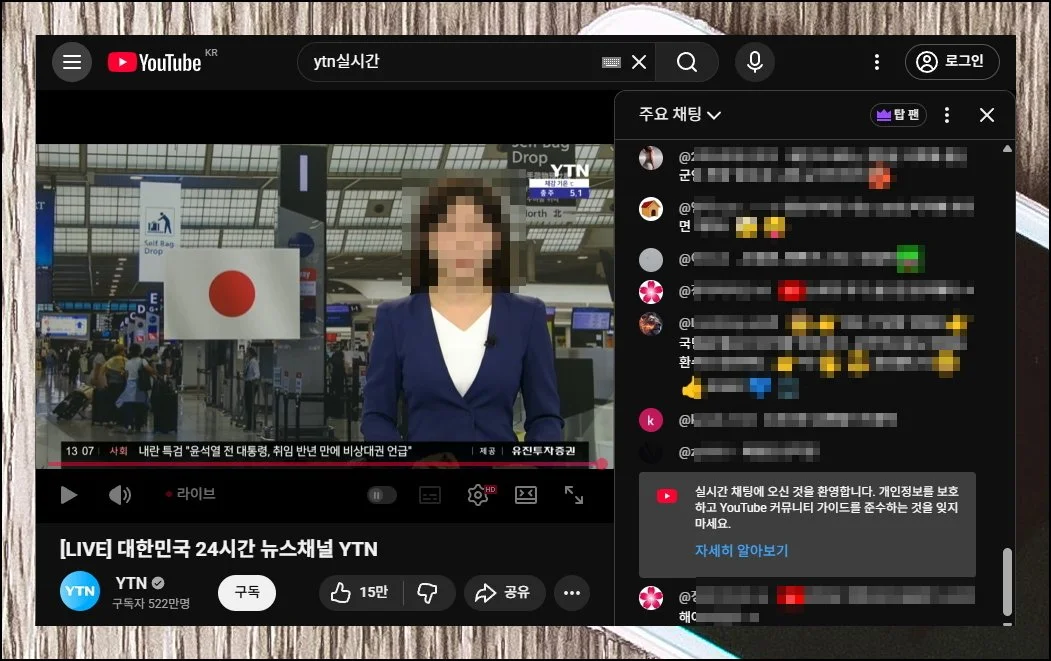The height and width of the screenshot is (661, 1051).
Task: Open the YouTube hamburger guide menu
Action: click(71, 62)
